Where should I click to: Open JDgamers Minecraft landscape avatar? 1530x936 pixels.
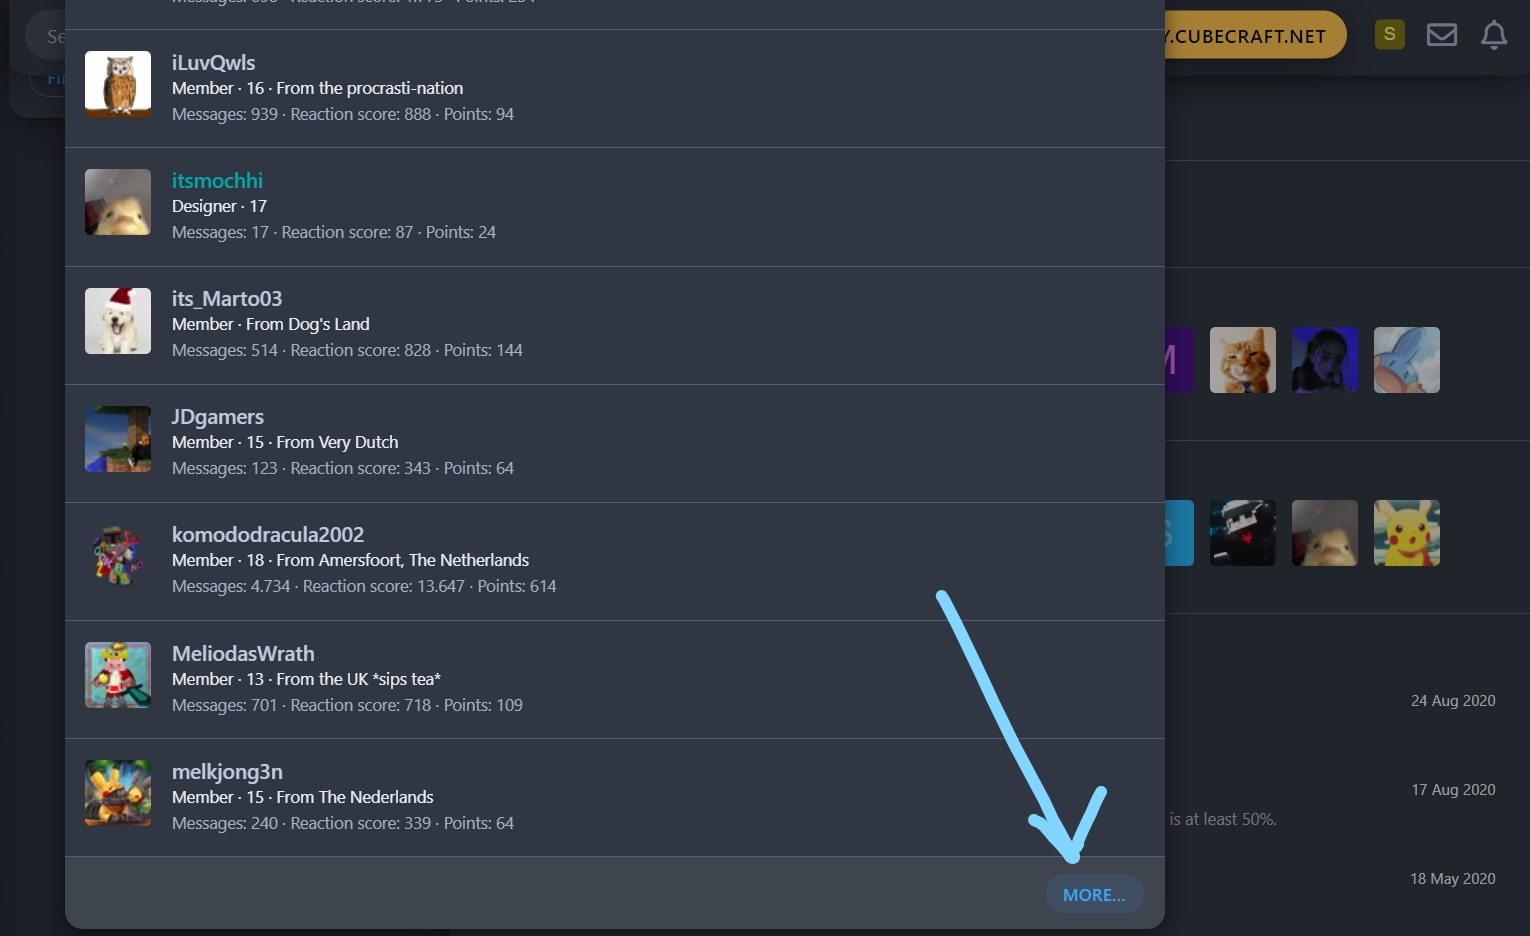pos(118,439)
